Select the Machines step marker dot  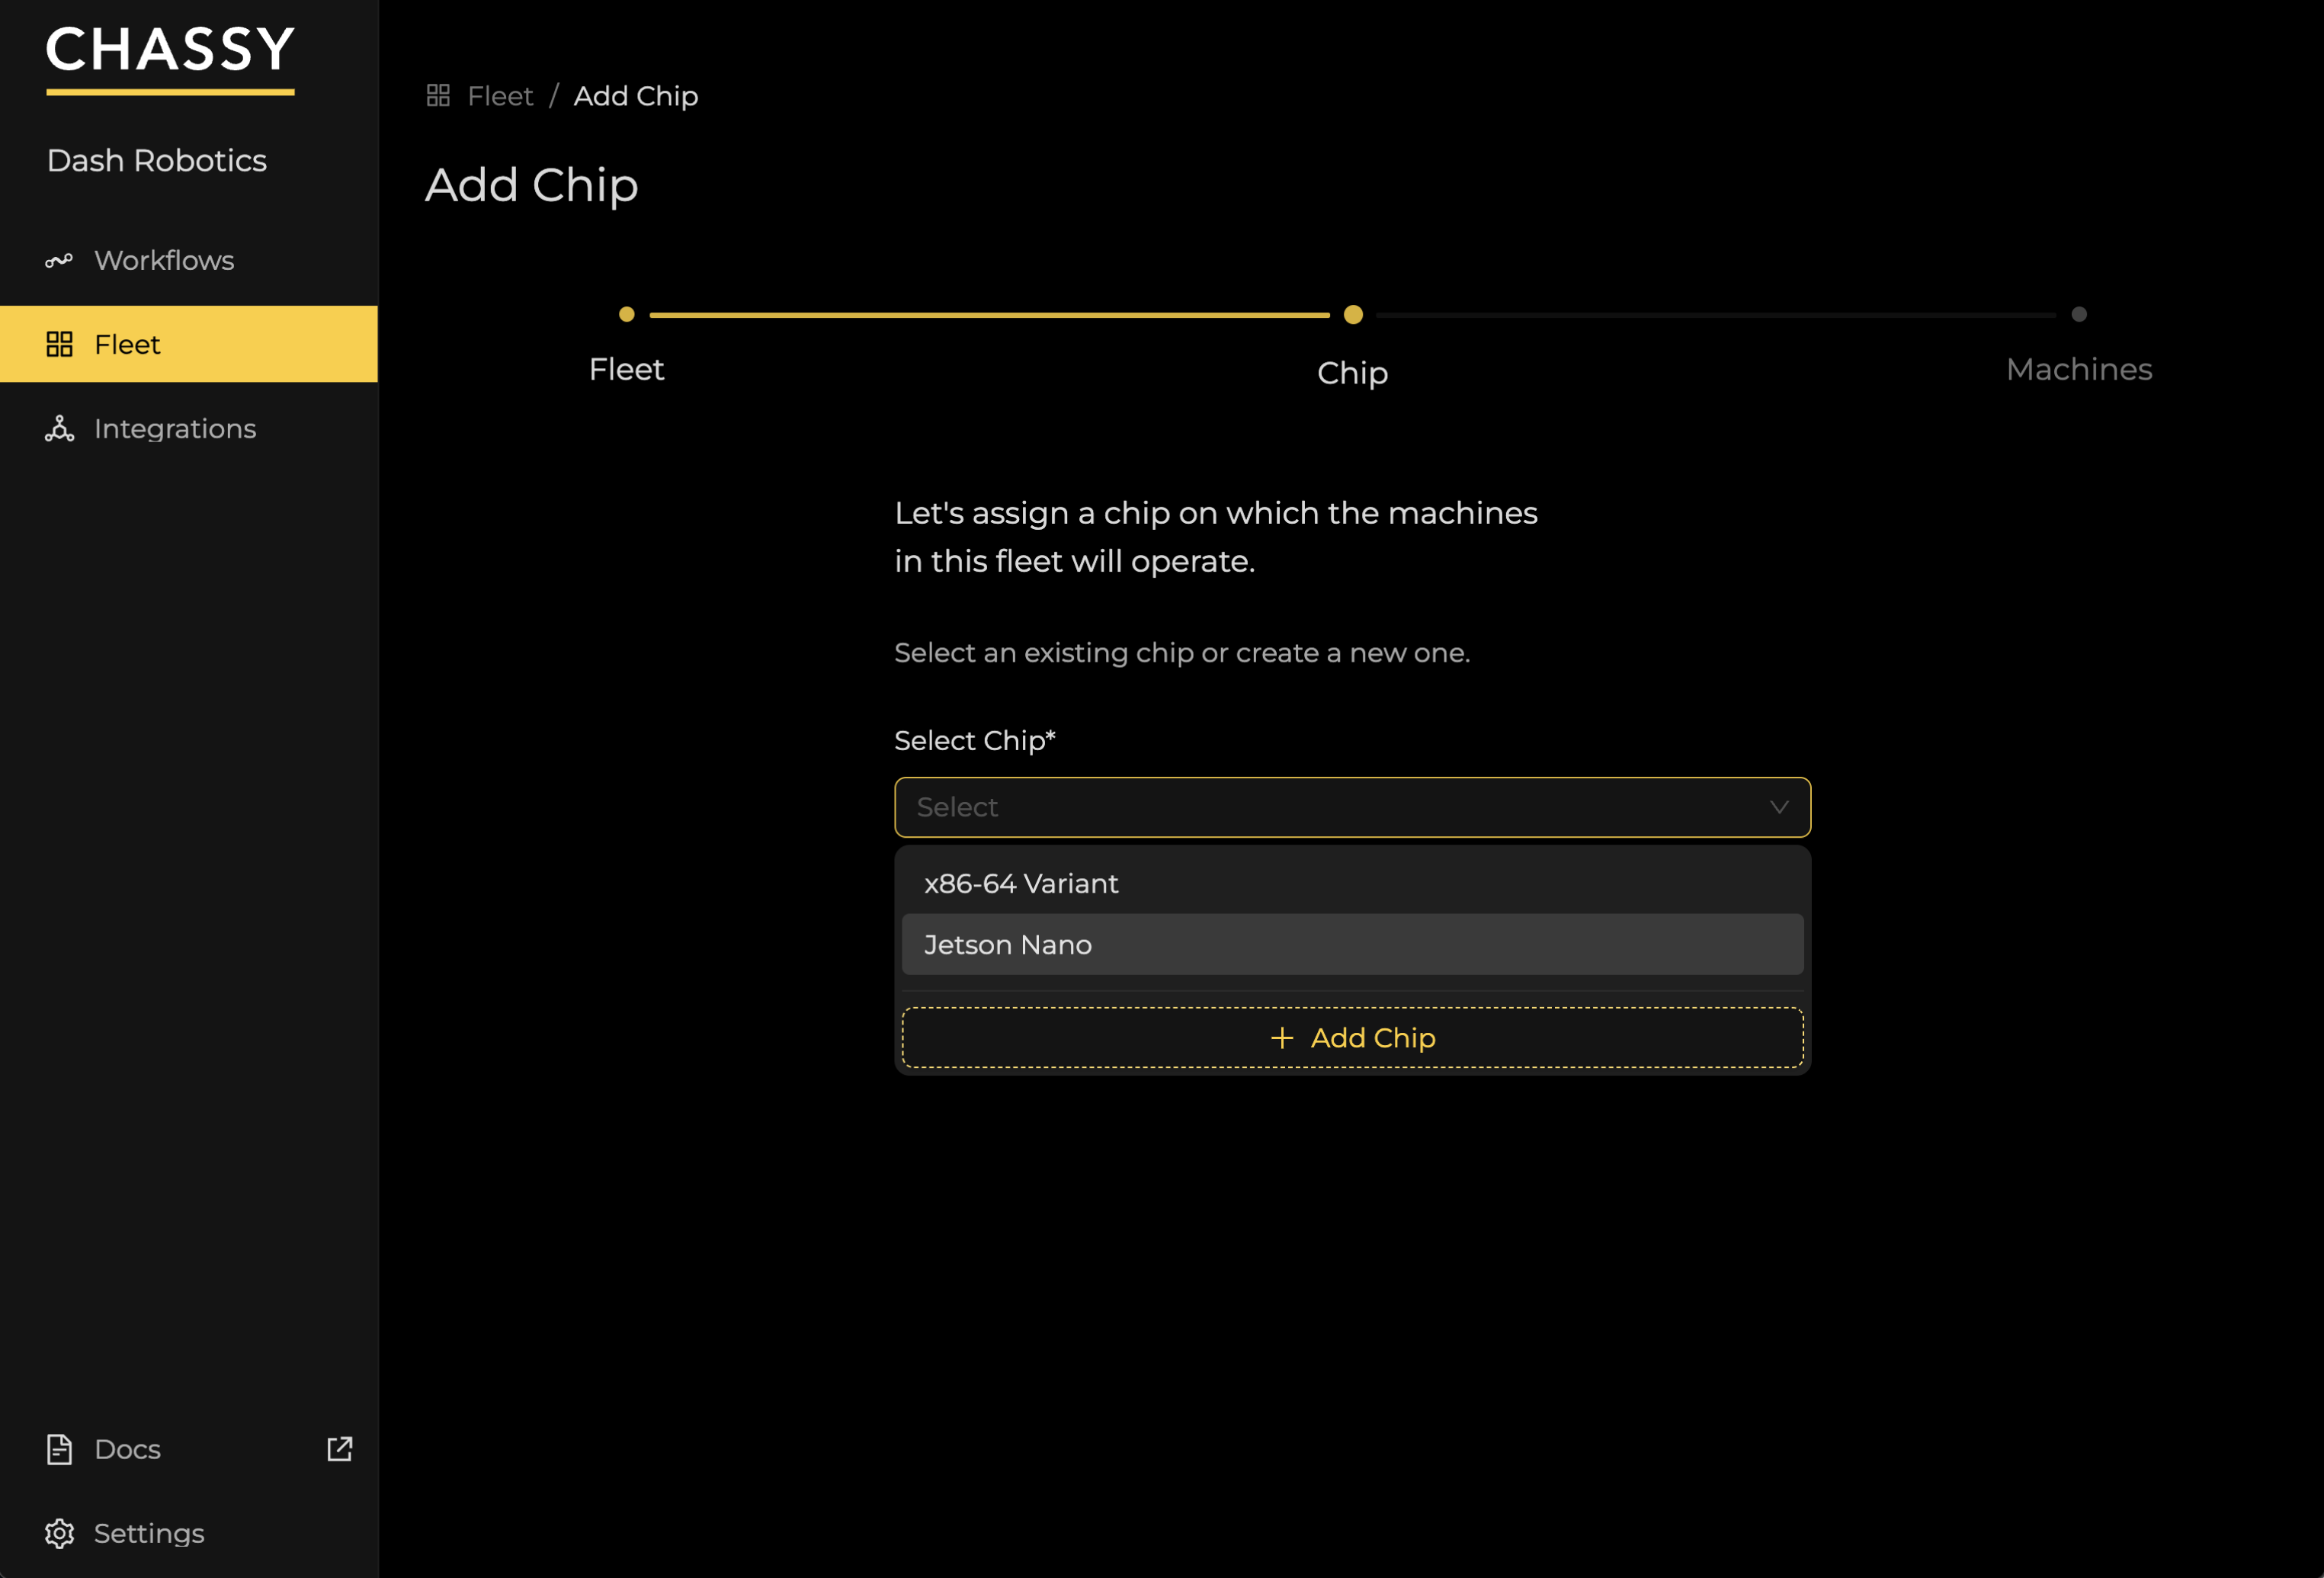2079,314
